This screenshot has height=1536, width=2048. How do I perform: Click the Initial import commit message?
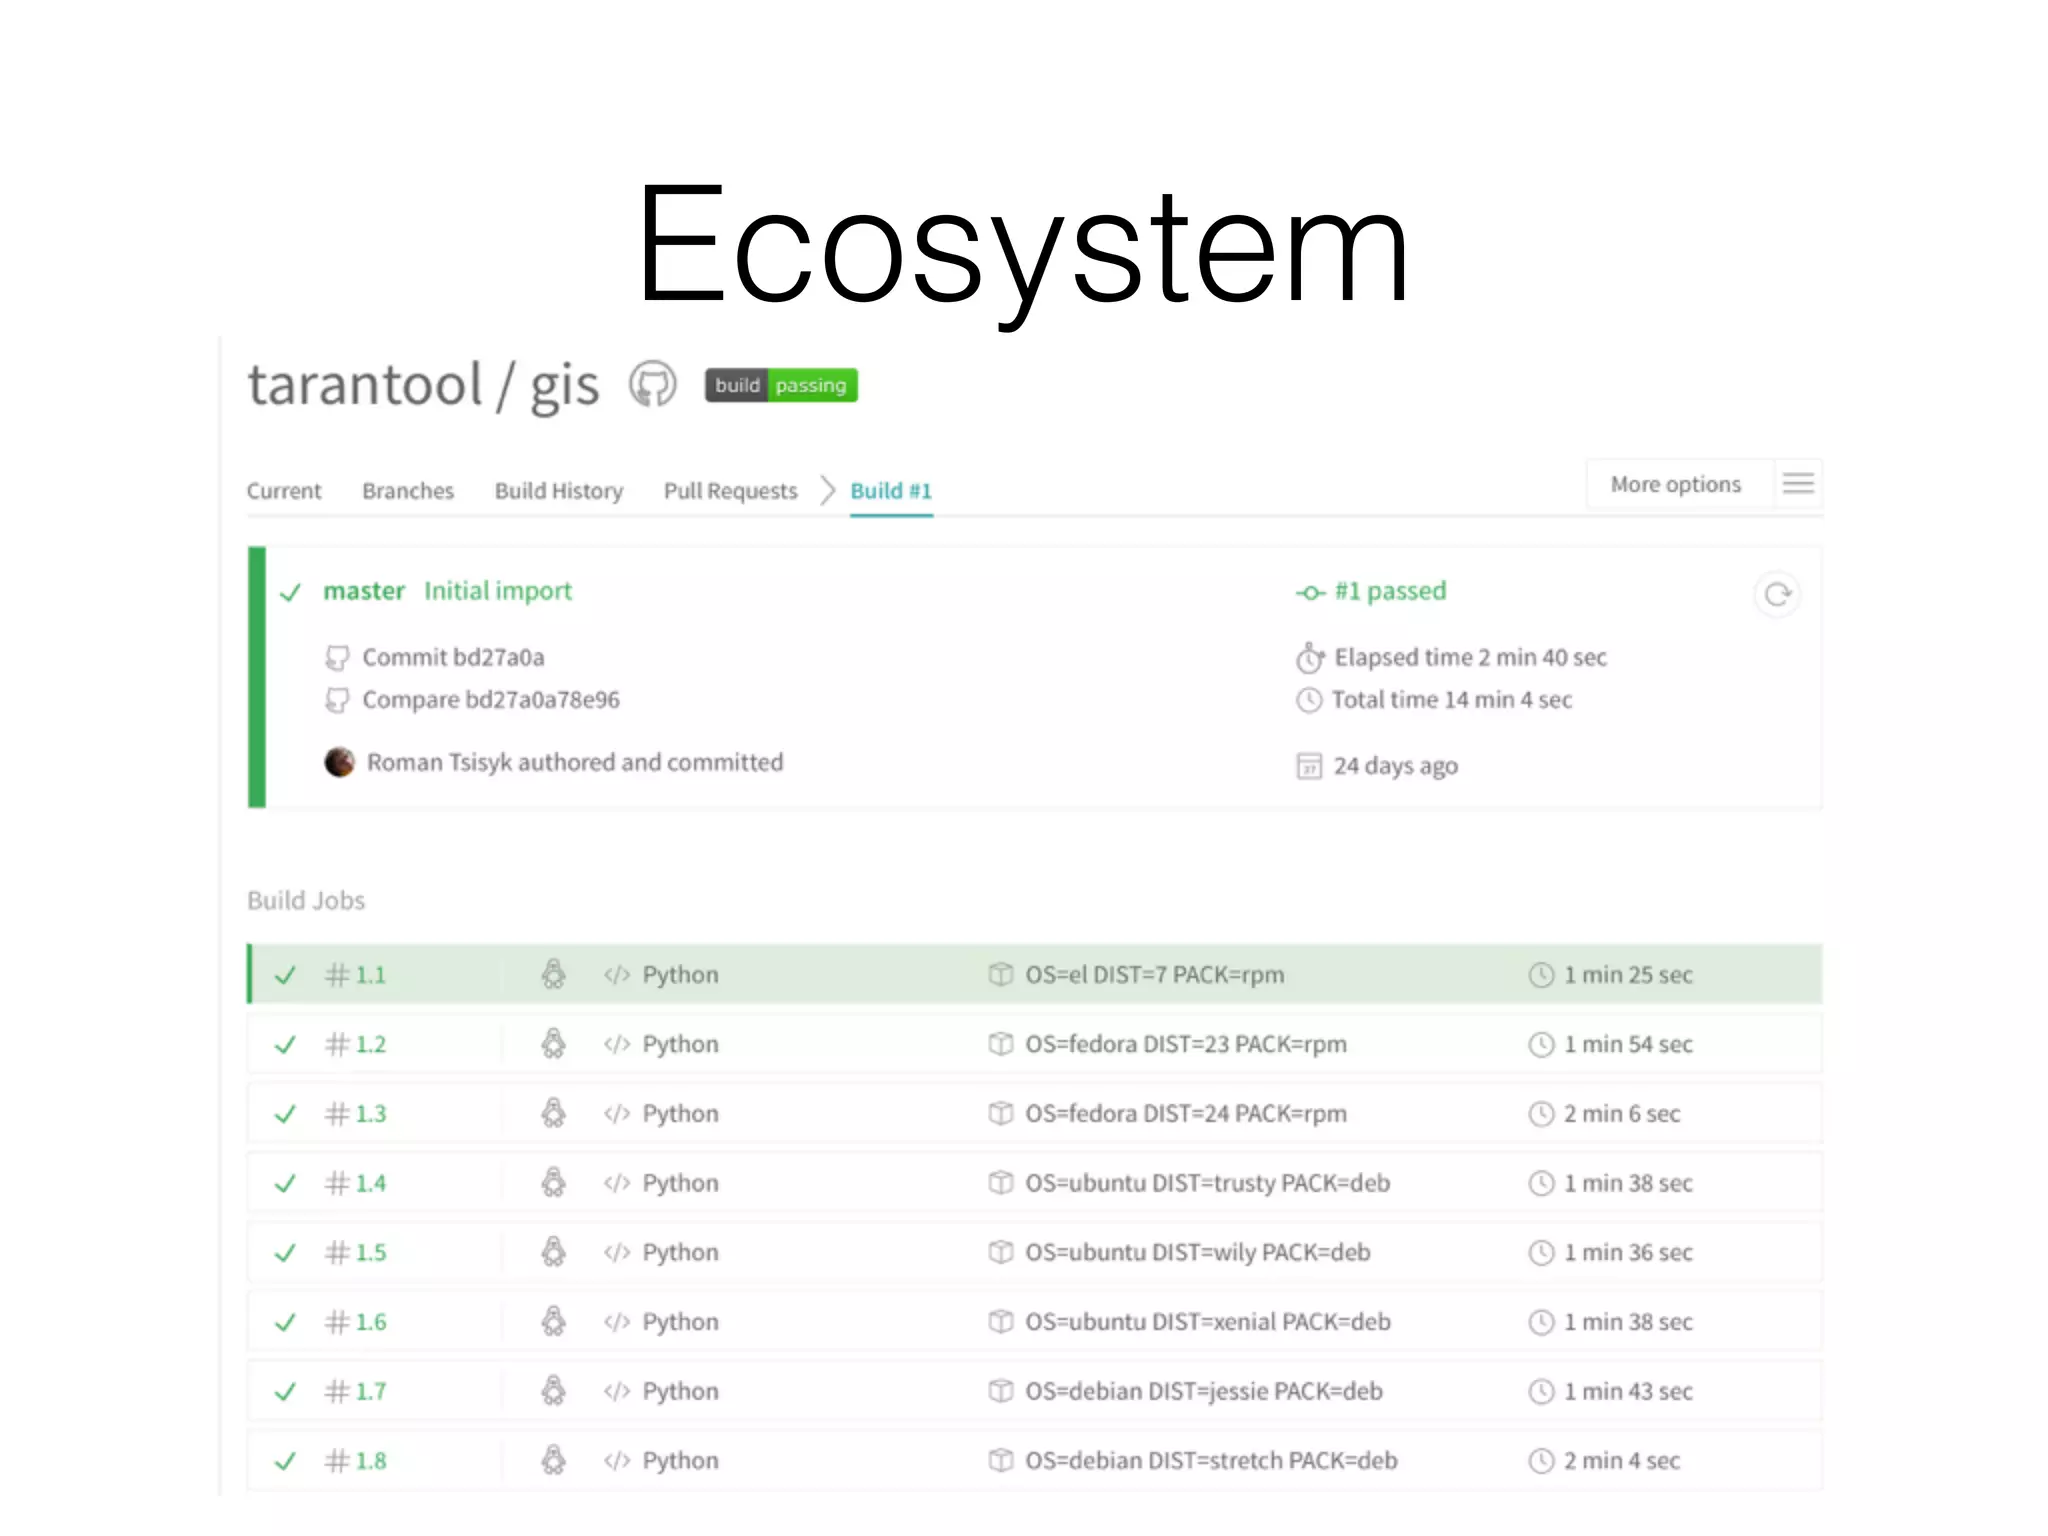(x=498, y=591)
